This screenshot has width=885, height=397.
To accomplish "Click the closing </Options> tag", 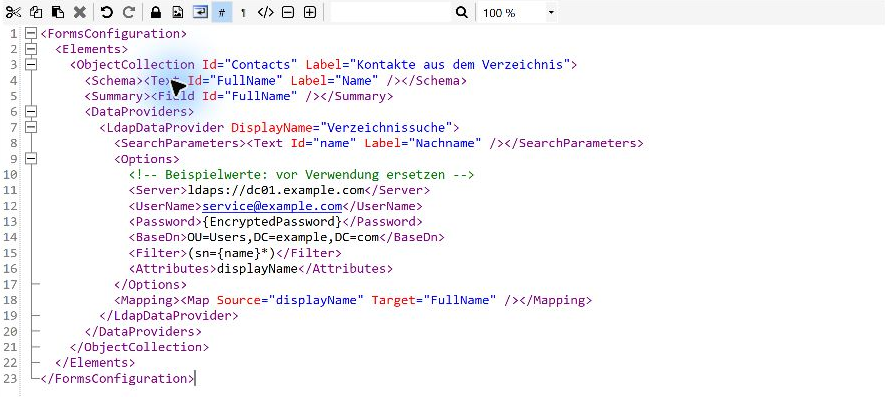I will point(150,285).
